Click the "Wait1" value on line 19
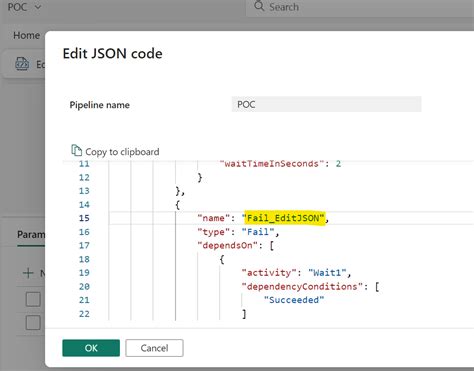Screen dimensions: 474x371 (x=327, y=273)
